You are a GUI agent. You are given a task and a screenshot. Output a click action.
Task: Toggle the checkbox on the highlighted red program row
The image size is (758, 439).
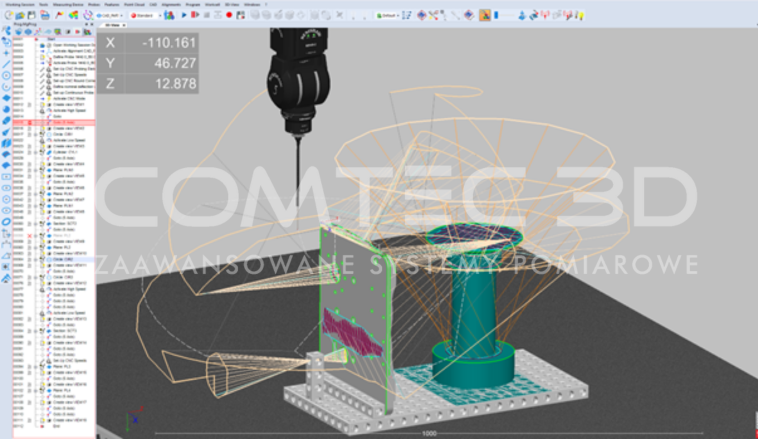click(32, 122)
